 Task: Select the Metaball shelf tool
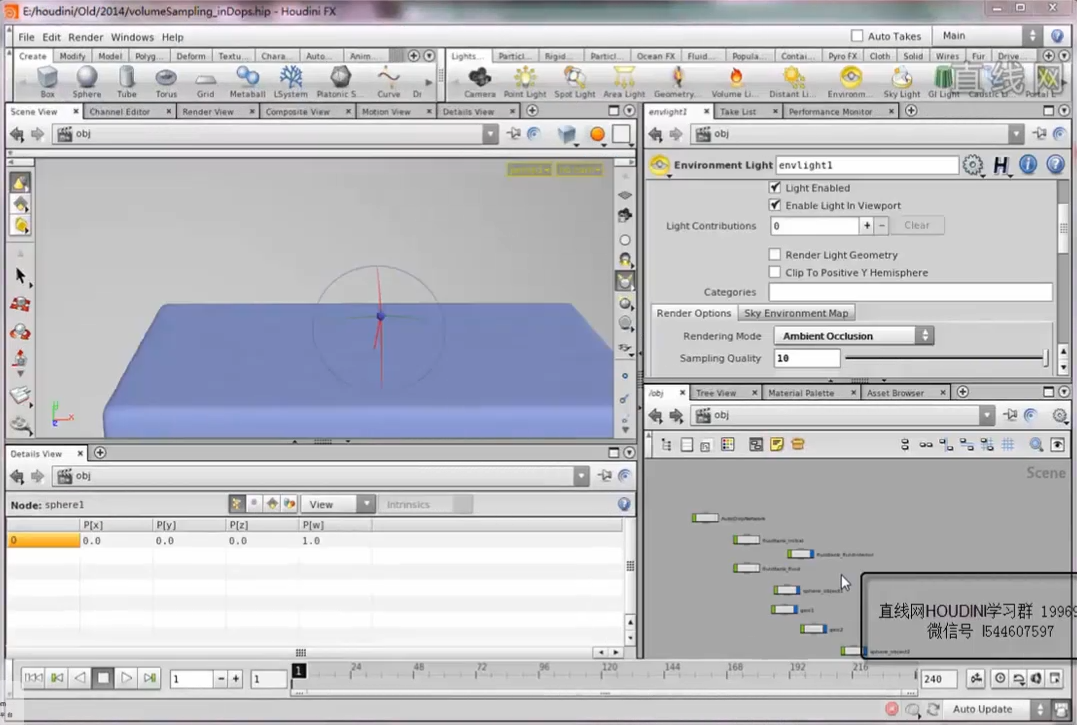tap(247, 82)
